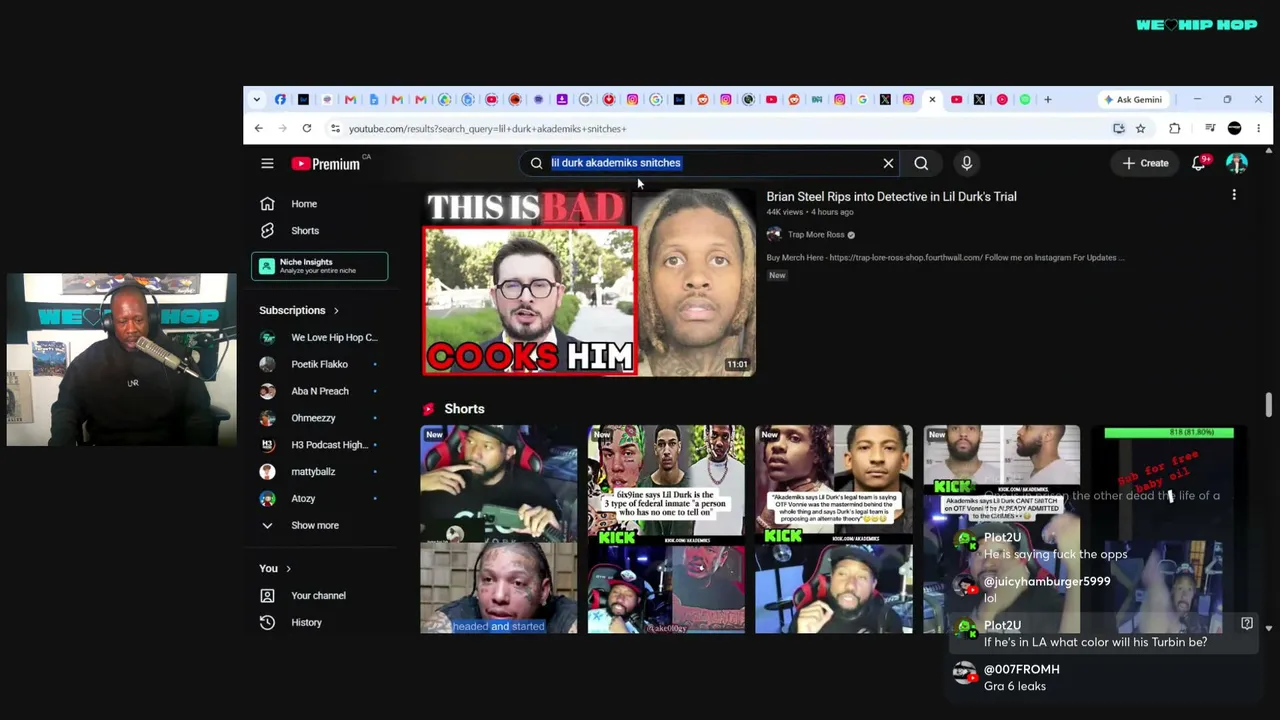Open the 'Sub for free baby oil' short
This screenshot has width=1280, height=720.
(1169, 529)
